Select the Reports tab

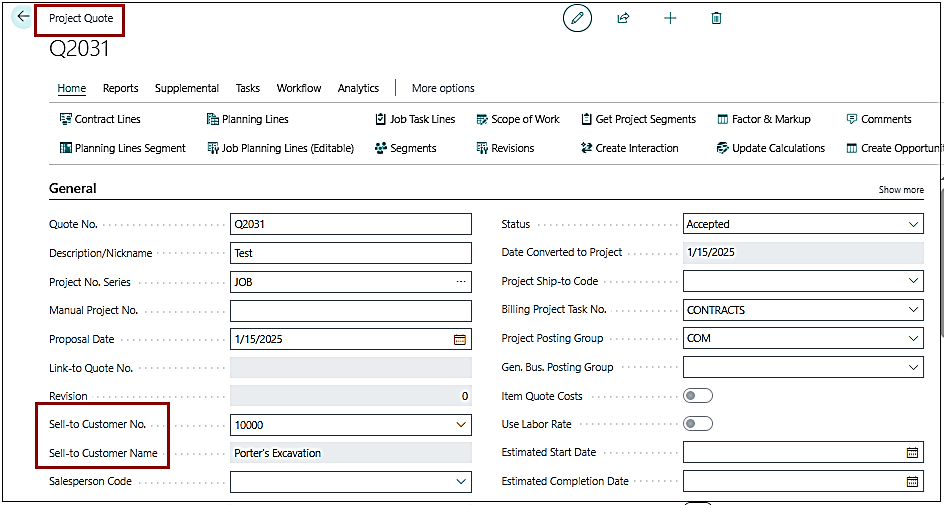click(120, 88)
